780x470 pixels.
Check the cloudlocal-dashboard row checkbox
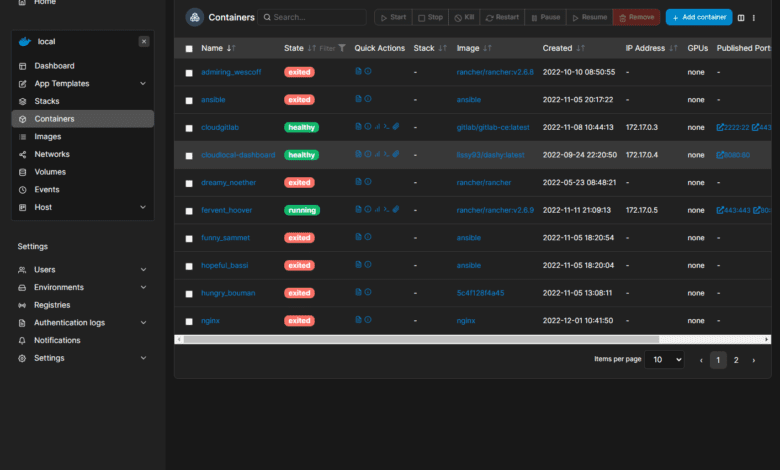pos(189,156)
